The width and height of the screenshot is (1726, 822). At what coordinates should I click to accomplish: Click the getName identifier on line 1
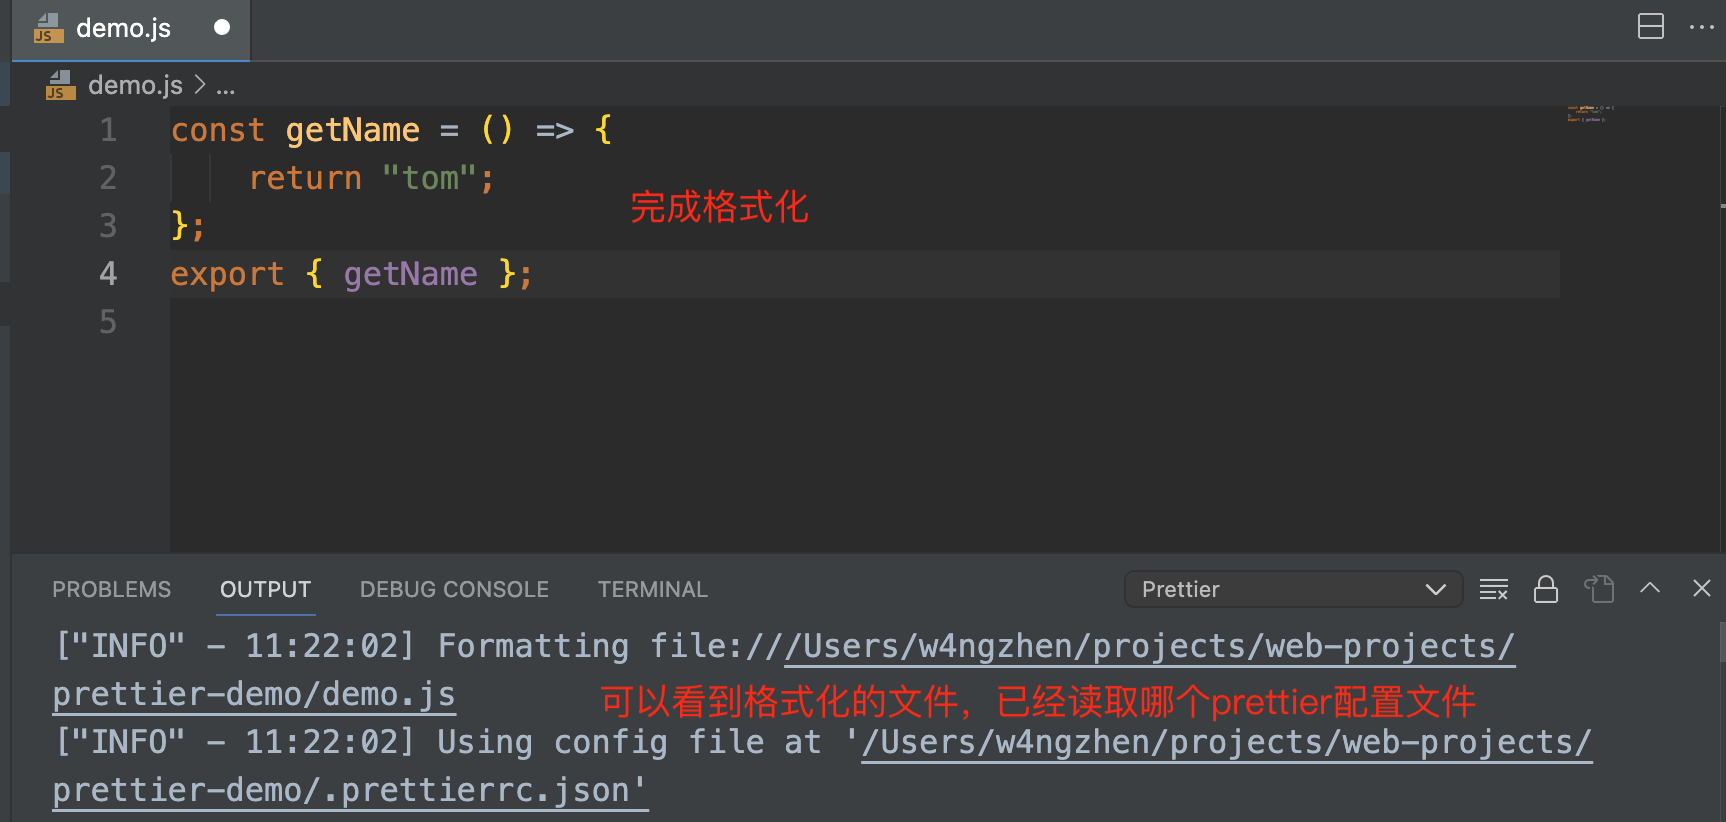click(x=352, y=130)
